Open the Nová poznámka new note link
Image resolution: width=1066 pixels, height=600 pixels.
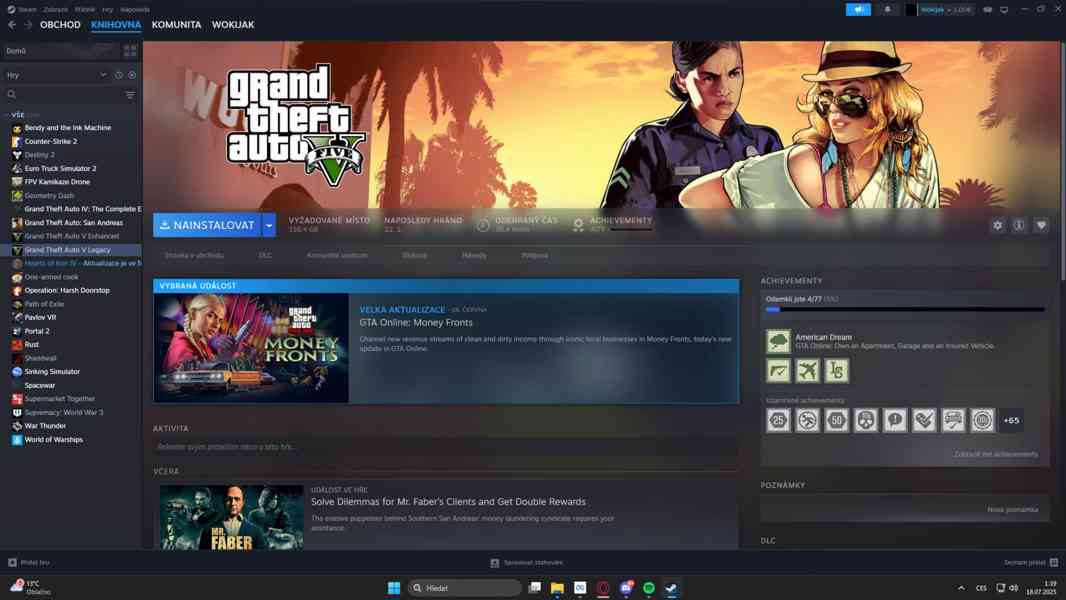tap(1012, 510)
